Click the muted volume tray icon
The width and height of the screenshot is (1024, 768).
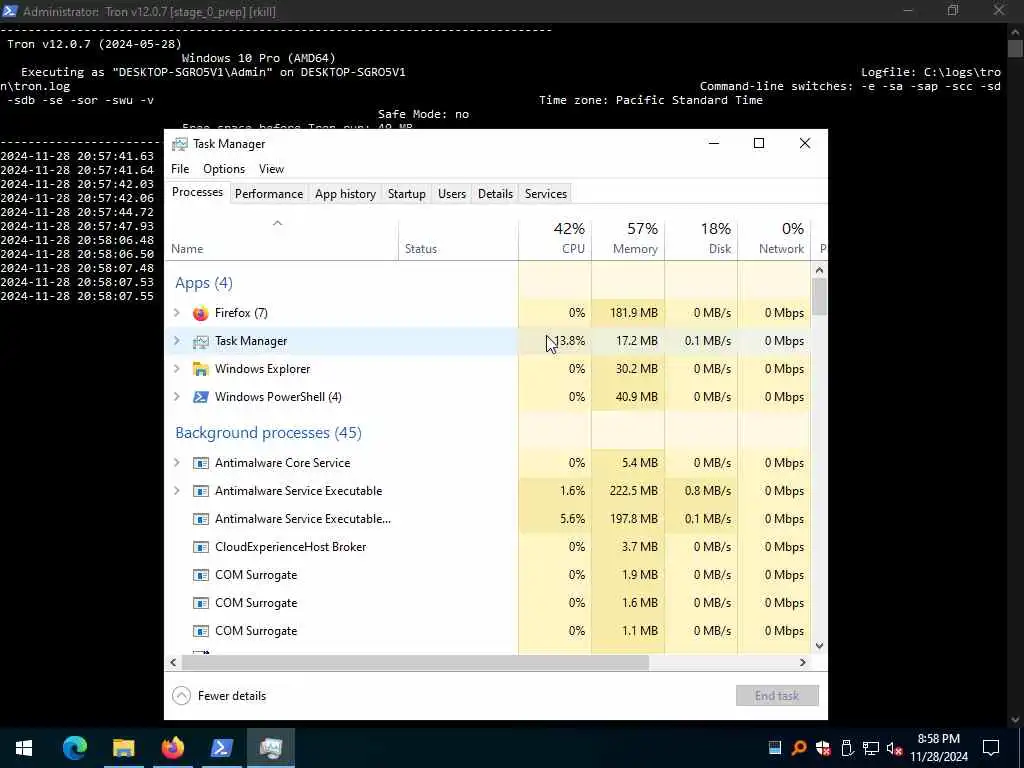tap(895, 748)
